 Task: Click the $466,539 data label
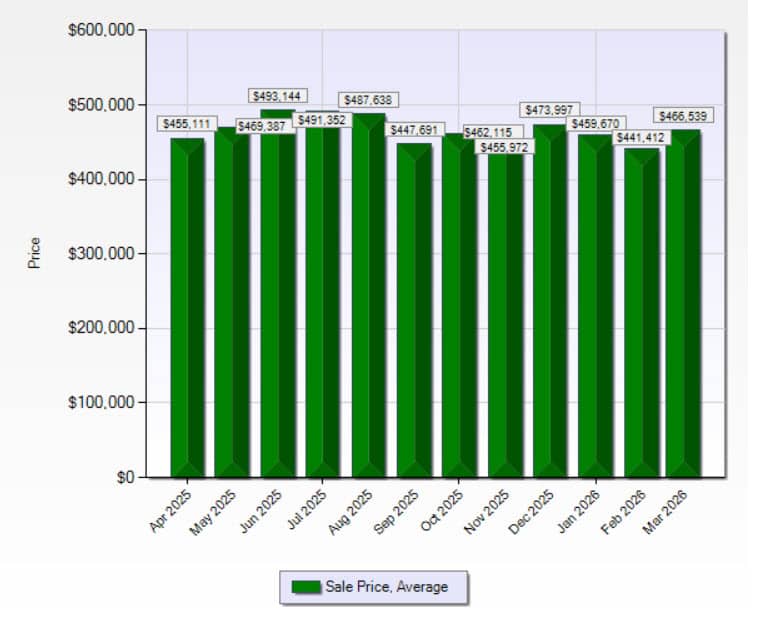[x=683, y=116]
